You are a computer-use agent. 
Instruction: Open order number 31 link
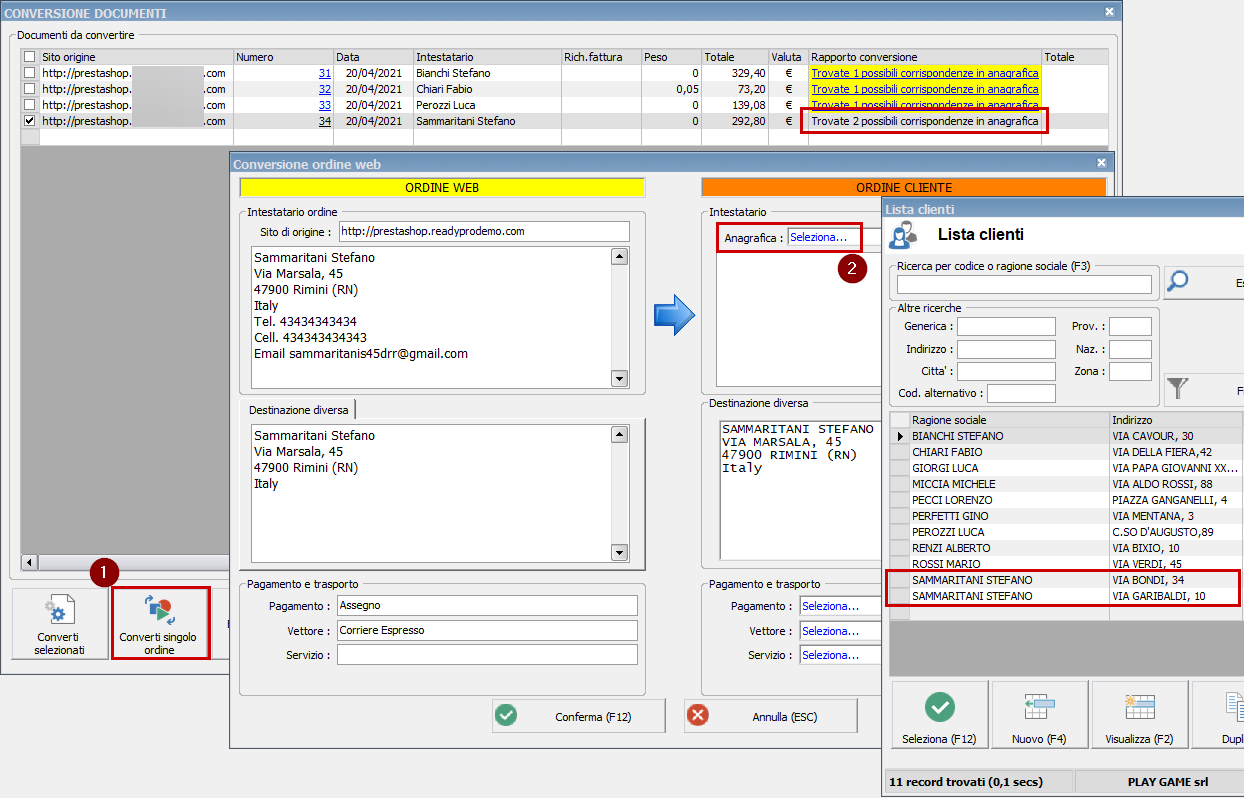click(x=324, y=73)
